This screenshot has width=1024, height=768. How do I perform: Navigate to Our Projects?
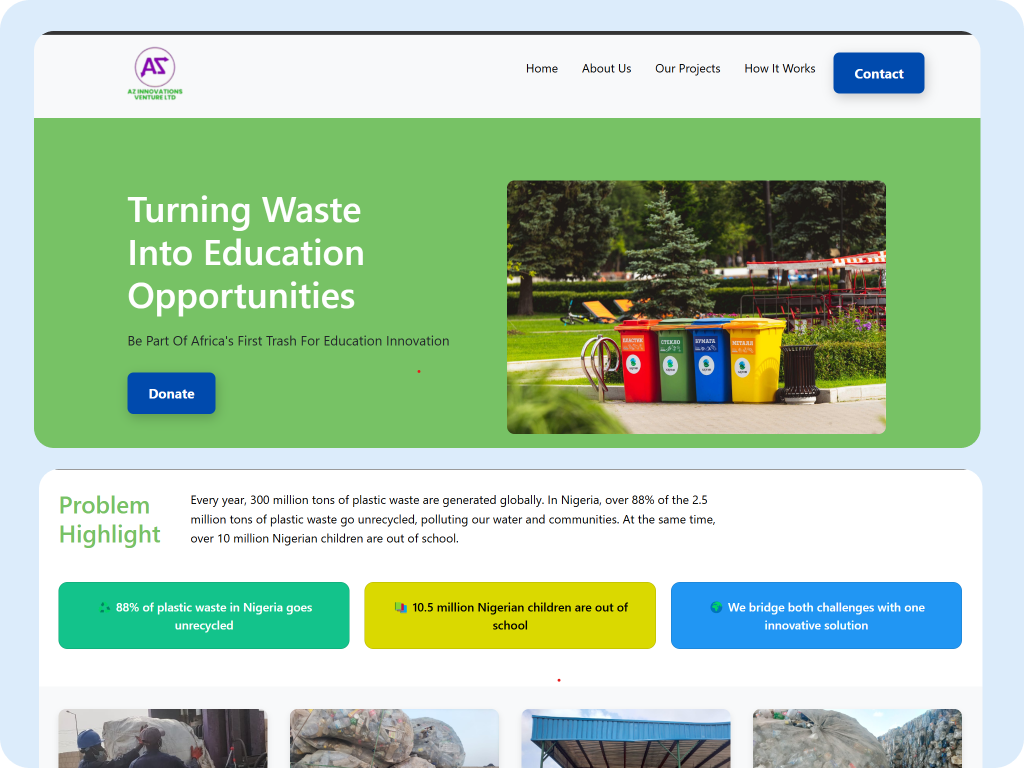click(x=687, y=69)
